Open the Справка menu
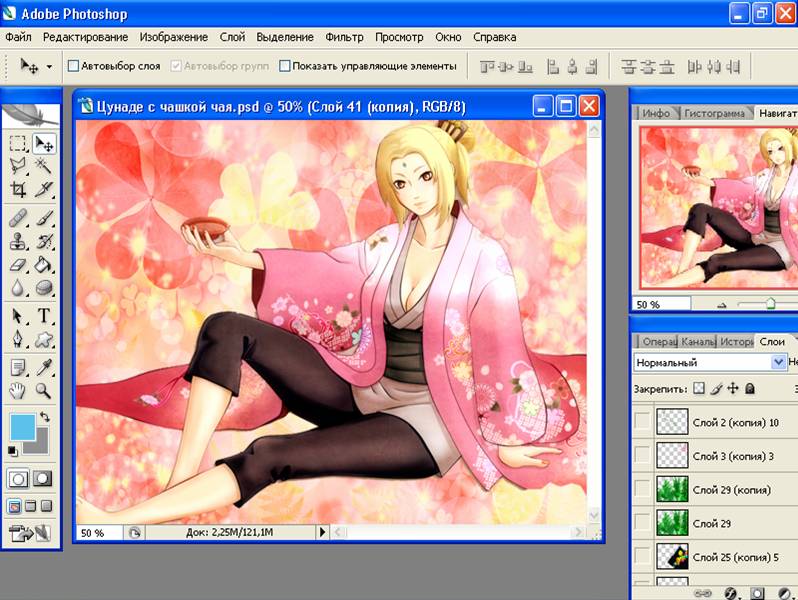Image resolution: width=798 pixels, height=600 pixels. 495,37
